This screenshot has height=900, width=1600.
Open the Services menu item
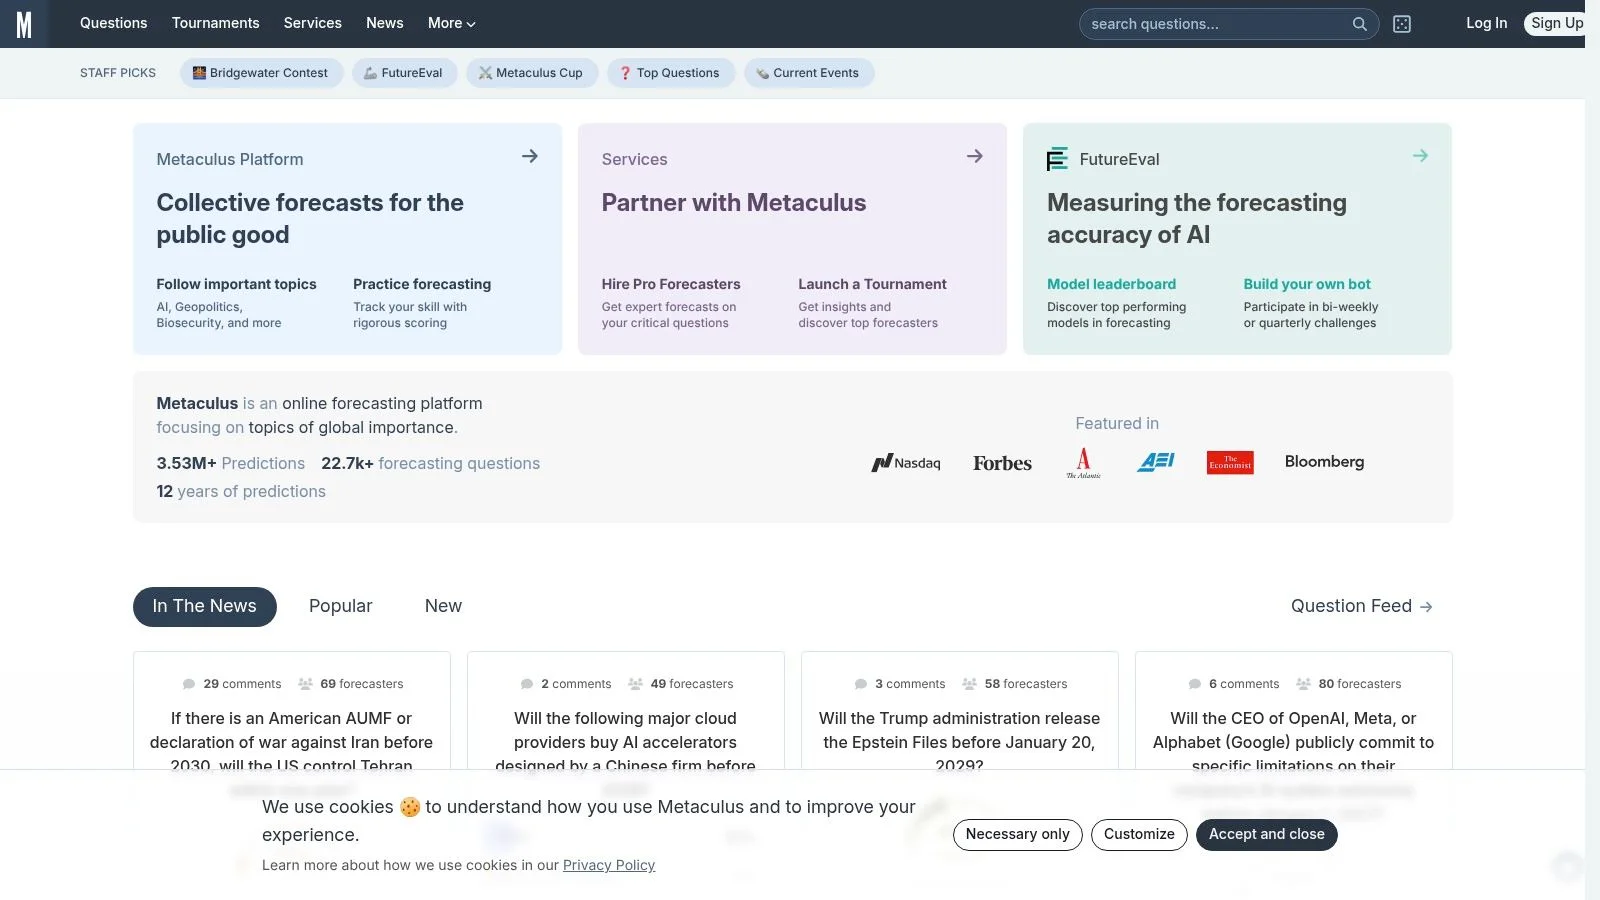(x=312, y=23)
